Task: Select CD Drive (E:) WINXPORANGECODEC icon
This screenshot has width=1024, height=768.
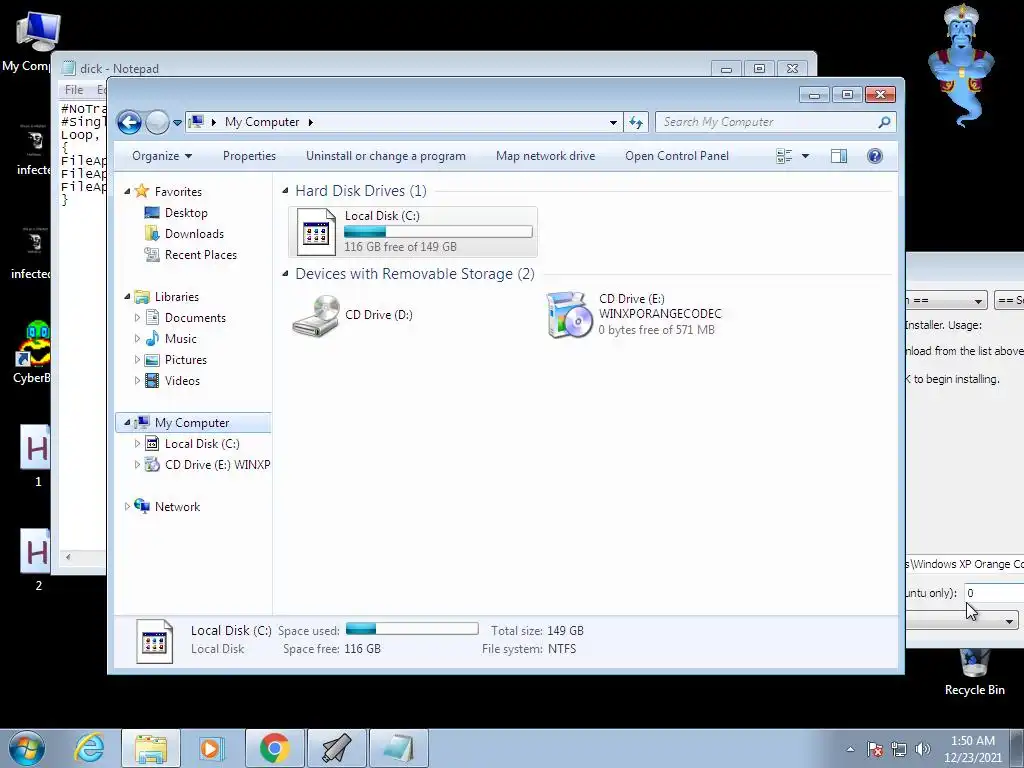Action: tap(568, 315)
